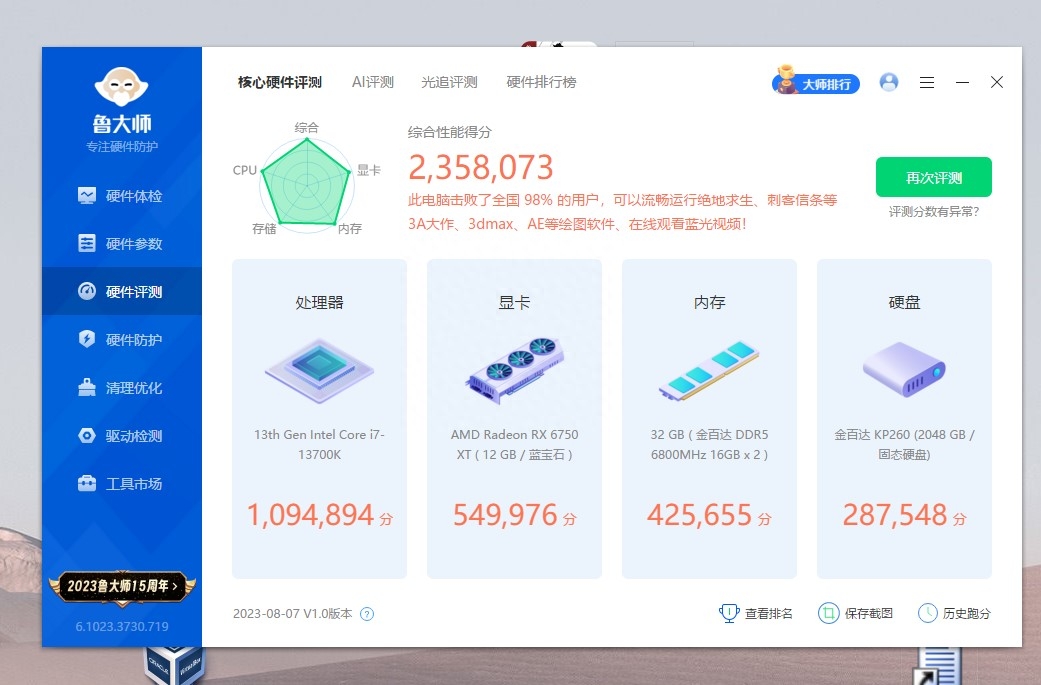Click the Ludashi monkey logo
Viewport: 1041px width, 685px height.
(x=121, y=86)
